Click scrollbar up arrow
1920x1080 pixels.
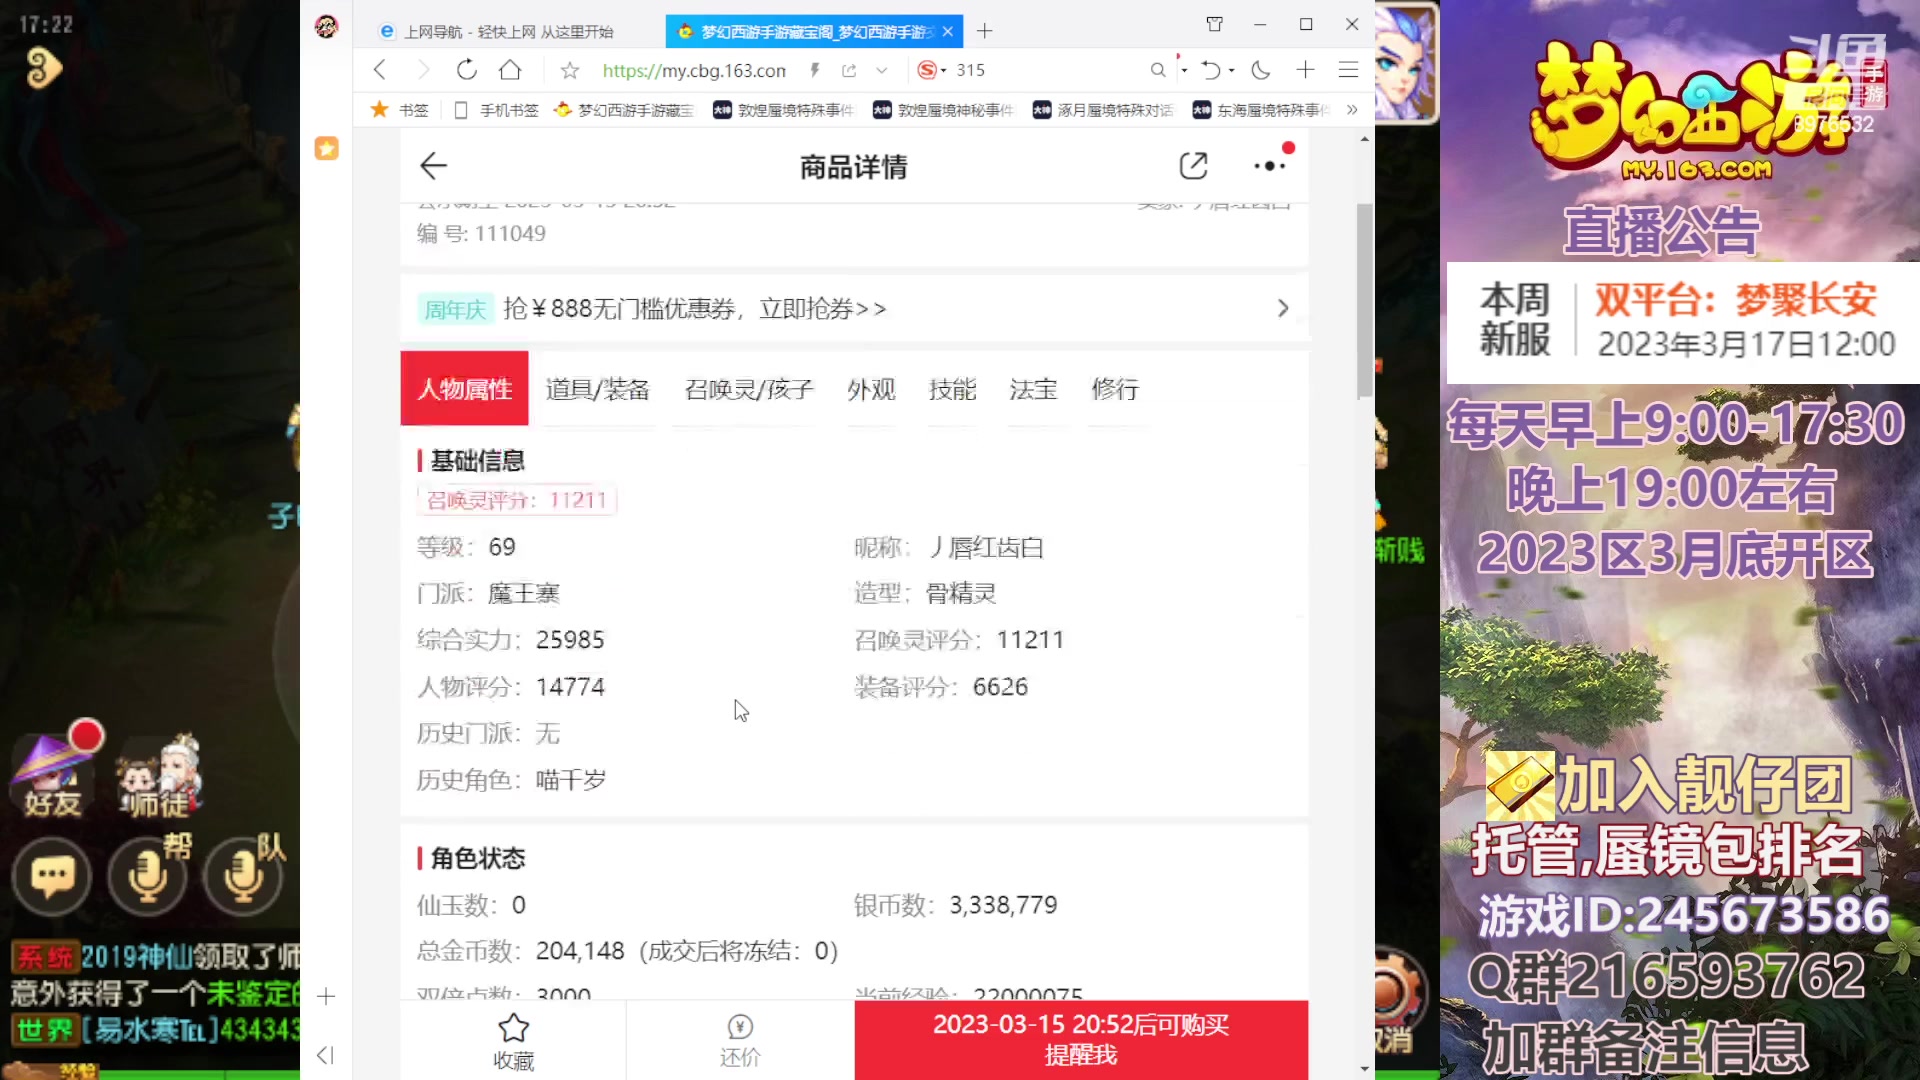point(1364,139)
